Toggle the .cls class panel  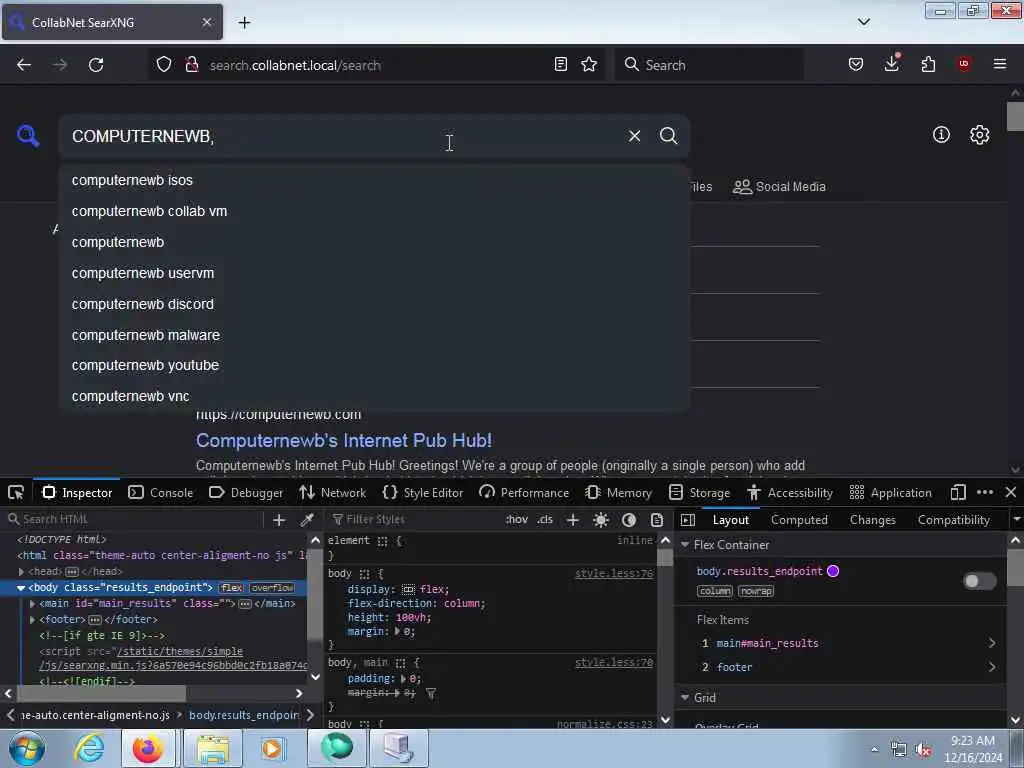click(545, 520)
